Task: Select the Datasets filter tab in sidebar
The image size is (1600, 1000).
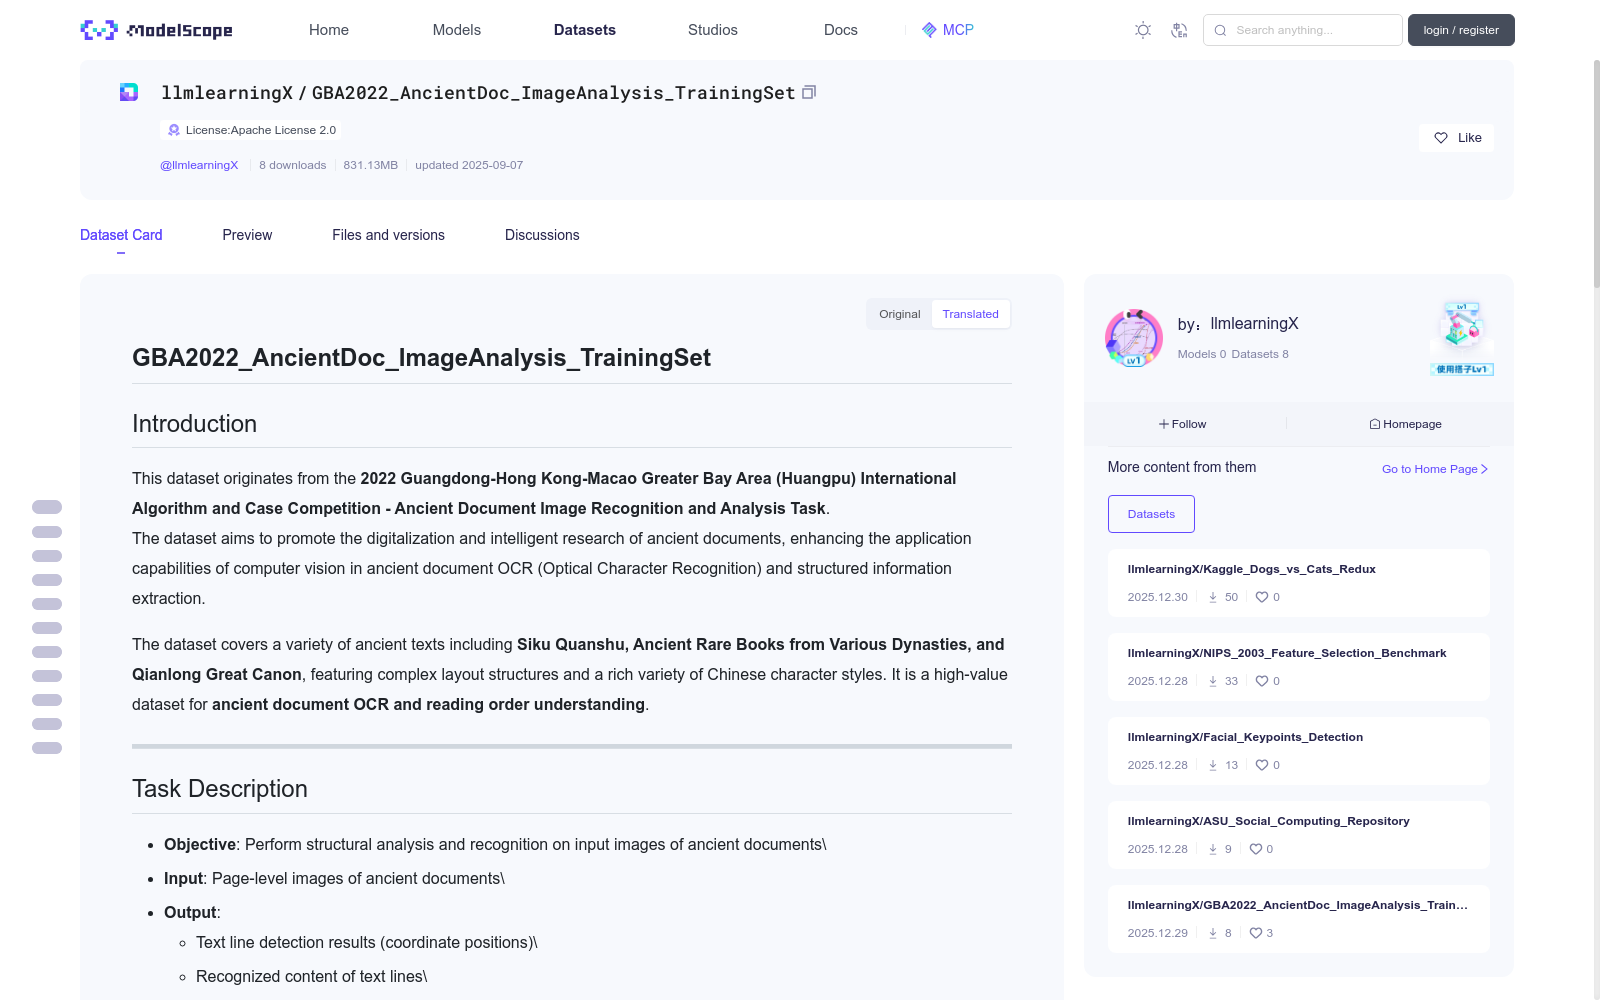Action: point(1151,514)
